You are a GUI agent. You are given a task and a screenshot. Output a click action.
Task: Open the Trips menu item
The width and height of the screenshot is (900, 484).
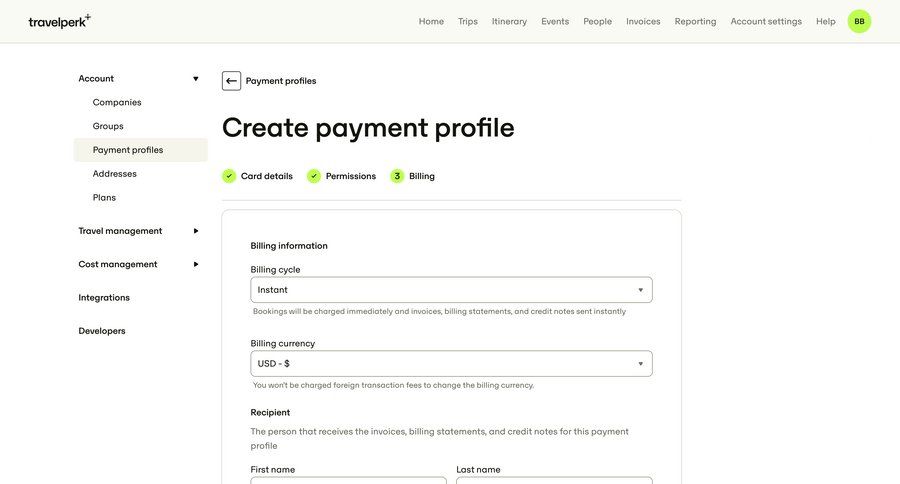click(468, 21)
